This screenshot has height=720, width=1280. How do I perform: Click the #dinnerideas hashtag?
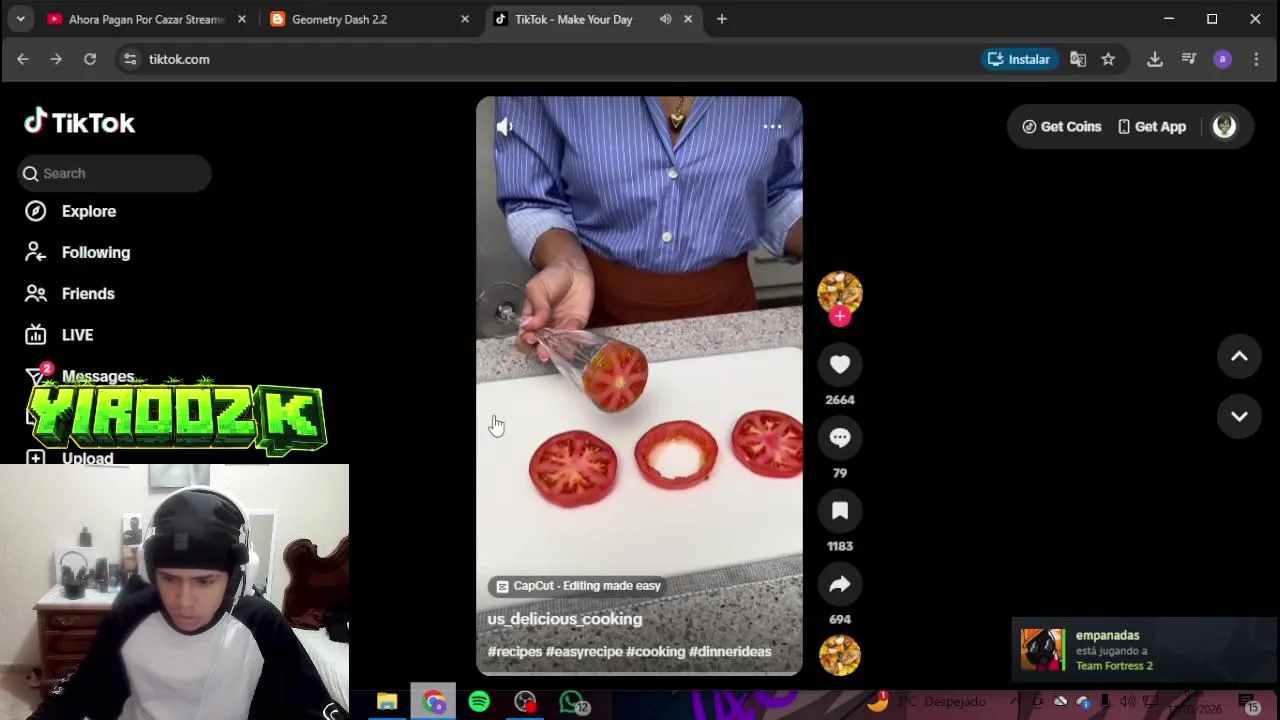[730, 652]
